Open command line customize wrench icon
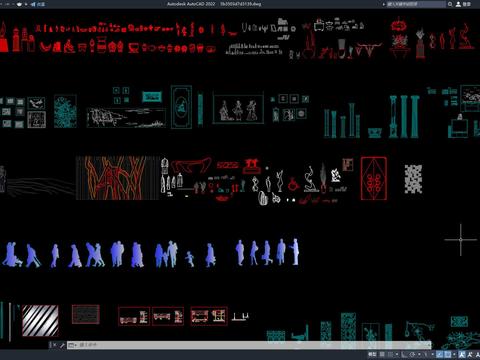The image size is (480, 360). pyautogui.click(x=62, y=345)
